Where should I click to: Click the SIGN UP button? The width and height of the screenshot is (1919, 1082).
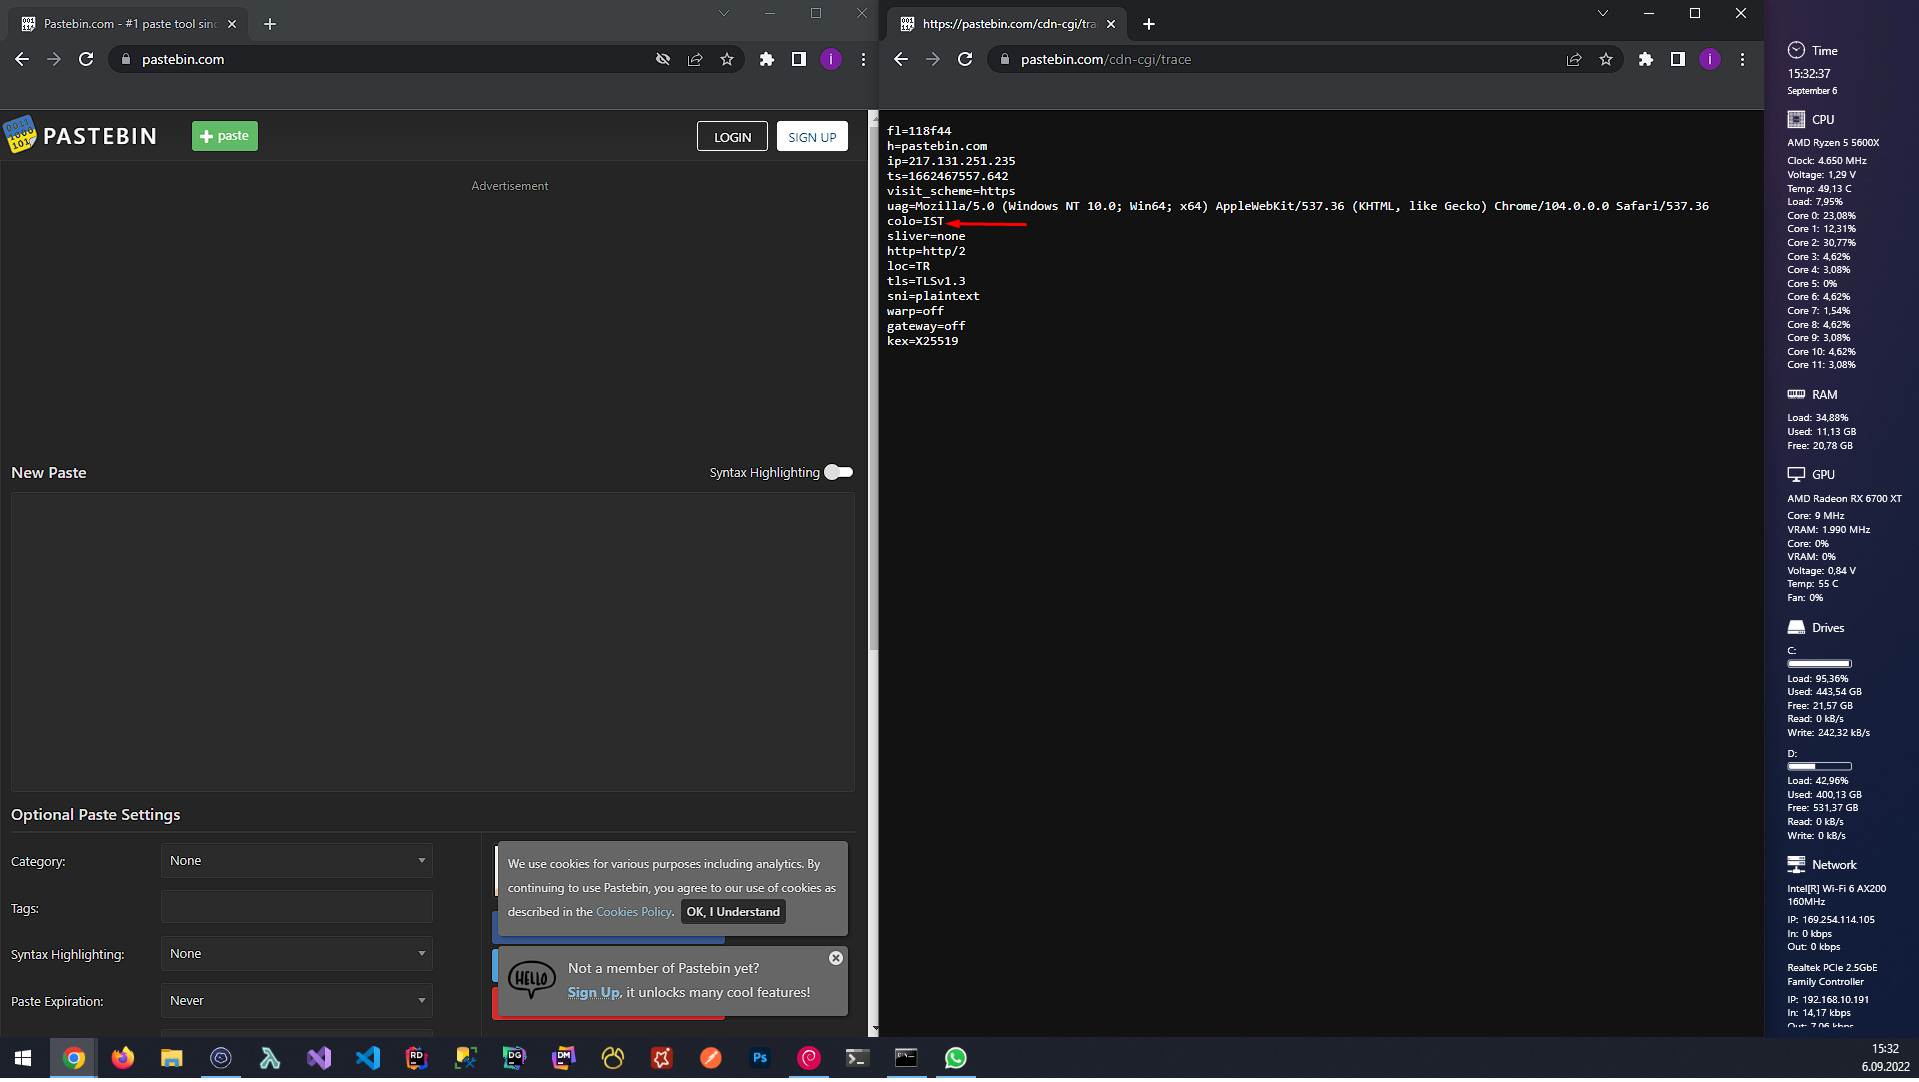pyautogui.click(x=812, y=137)
